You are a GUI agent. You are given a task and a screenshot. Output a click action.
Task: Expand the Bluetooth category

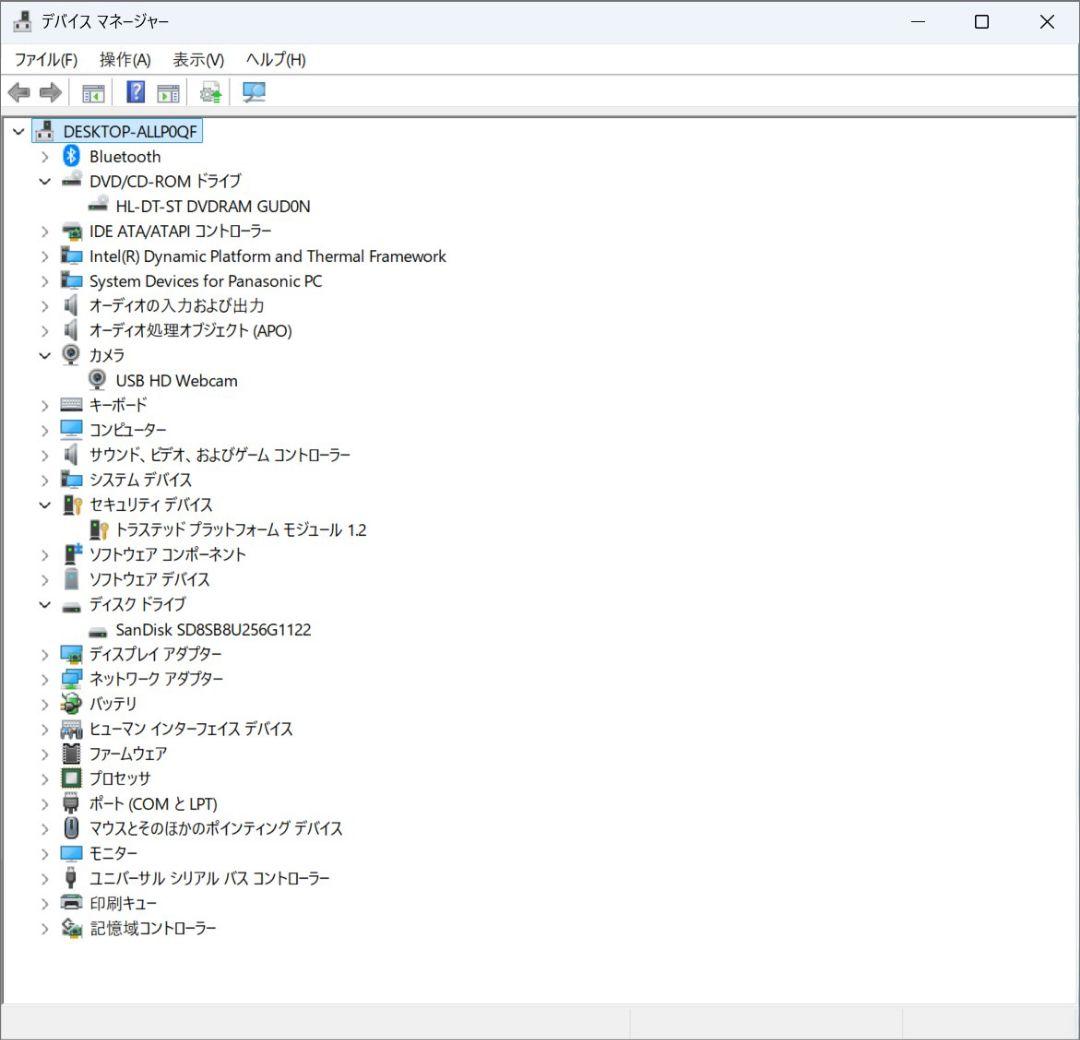click(44, 156)
